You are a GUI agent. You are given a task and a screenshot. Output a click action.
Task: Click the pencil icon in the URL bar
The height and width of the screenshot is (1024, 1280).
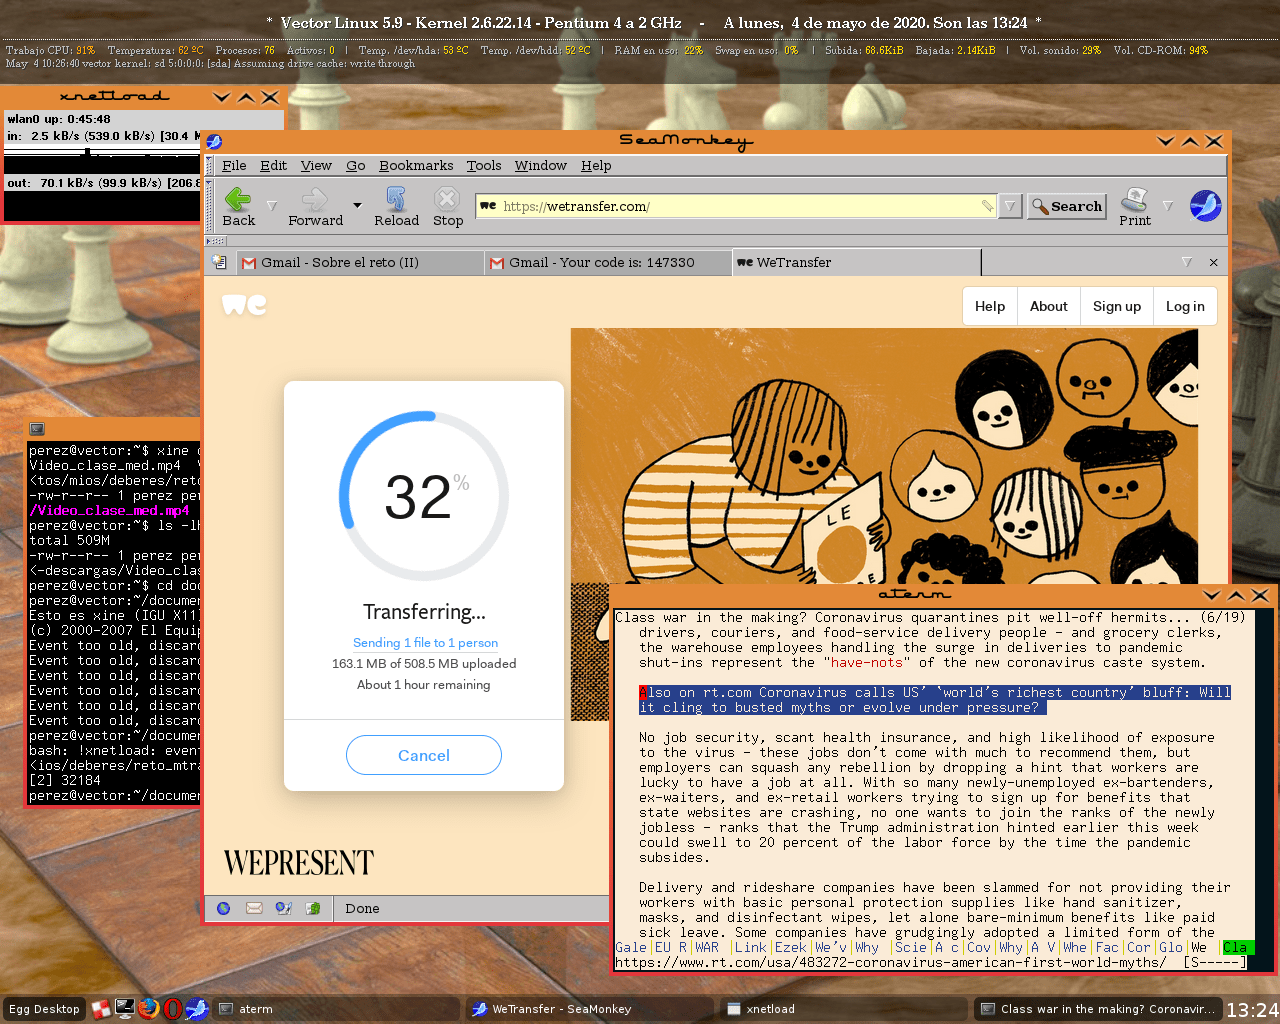(x=987, y=206)
